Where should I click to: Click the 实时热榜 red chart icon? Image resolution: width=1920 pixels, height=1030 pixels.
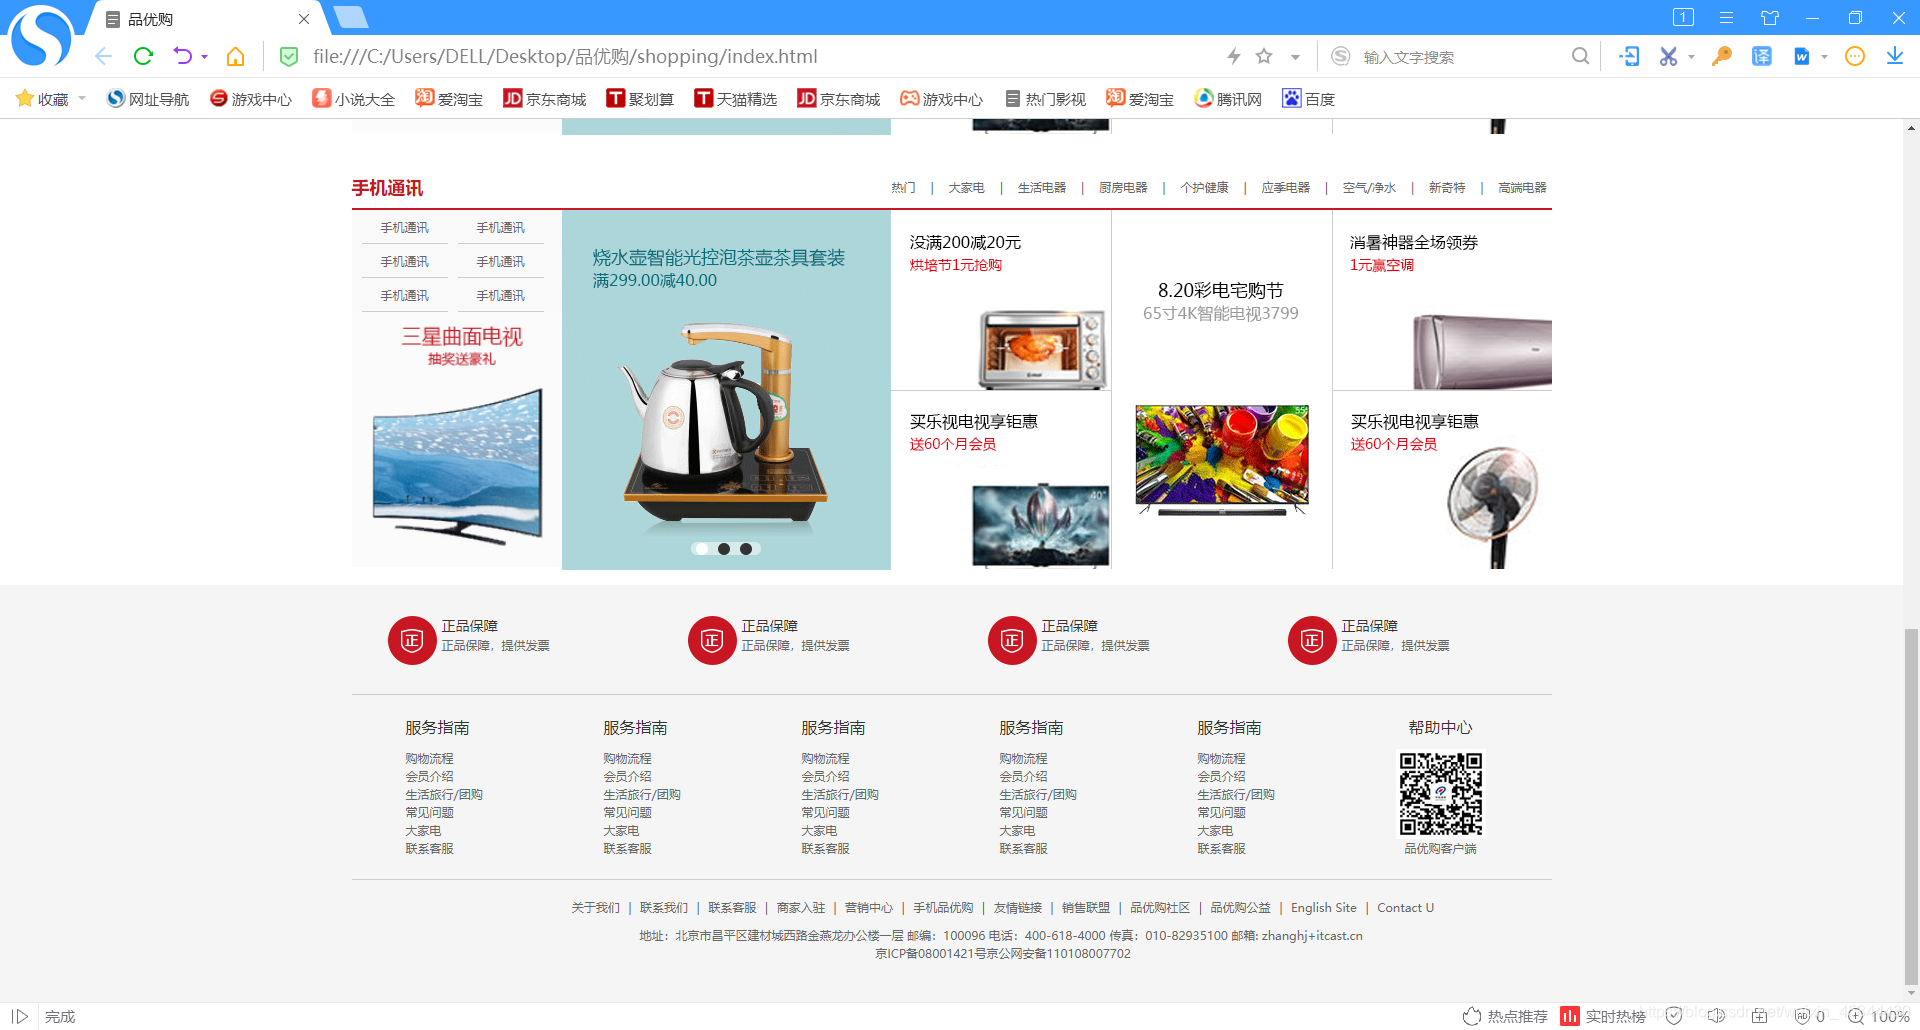point(1570,1015)
